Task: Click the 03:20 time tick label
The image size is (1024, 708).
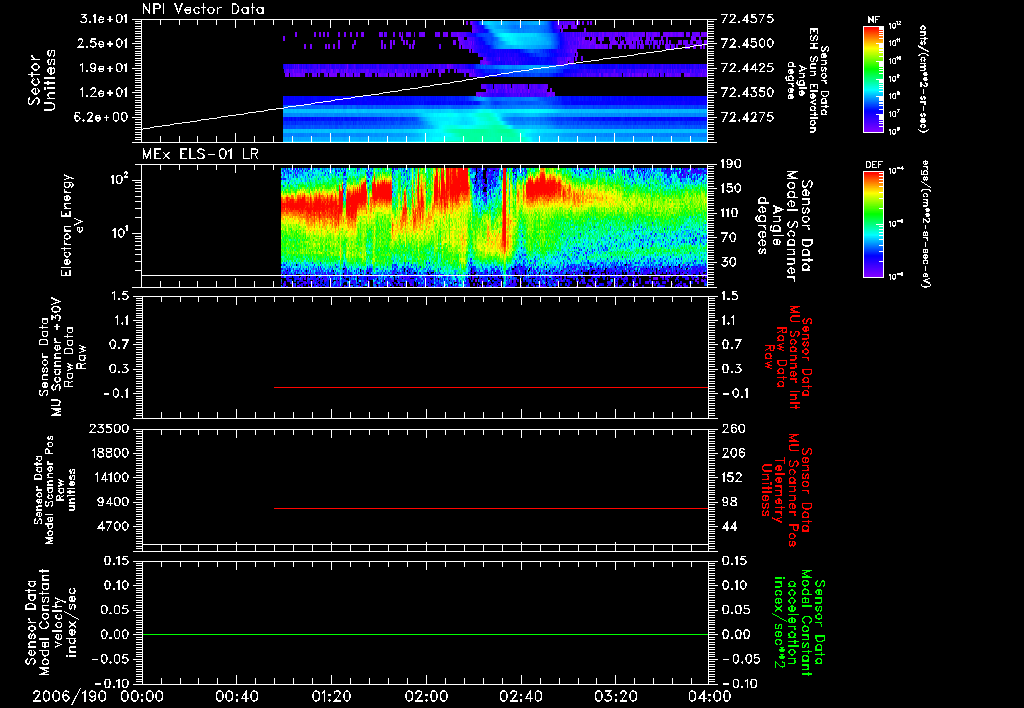Action: (x=615, y=696)
